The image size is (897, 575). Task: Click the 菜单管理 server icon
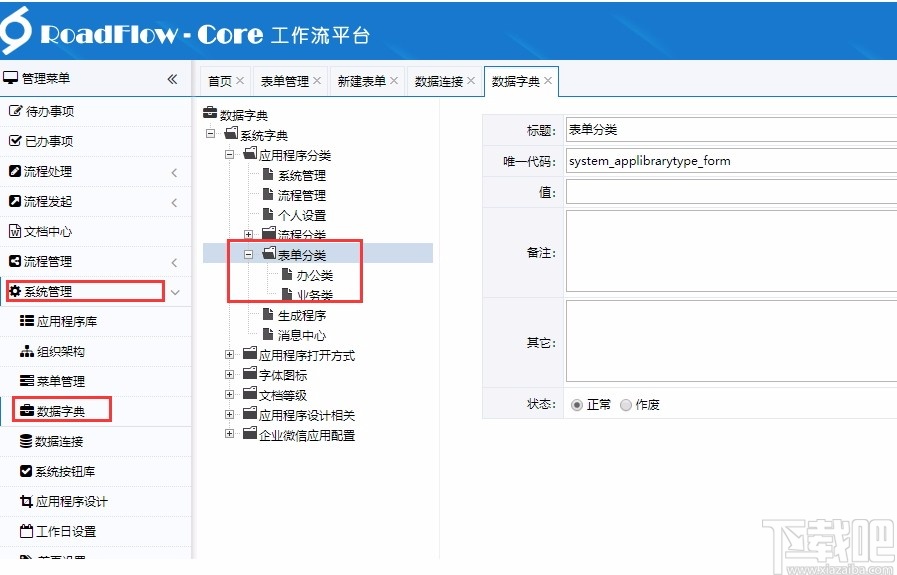point(26,380)
